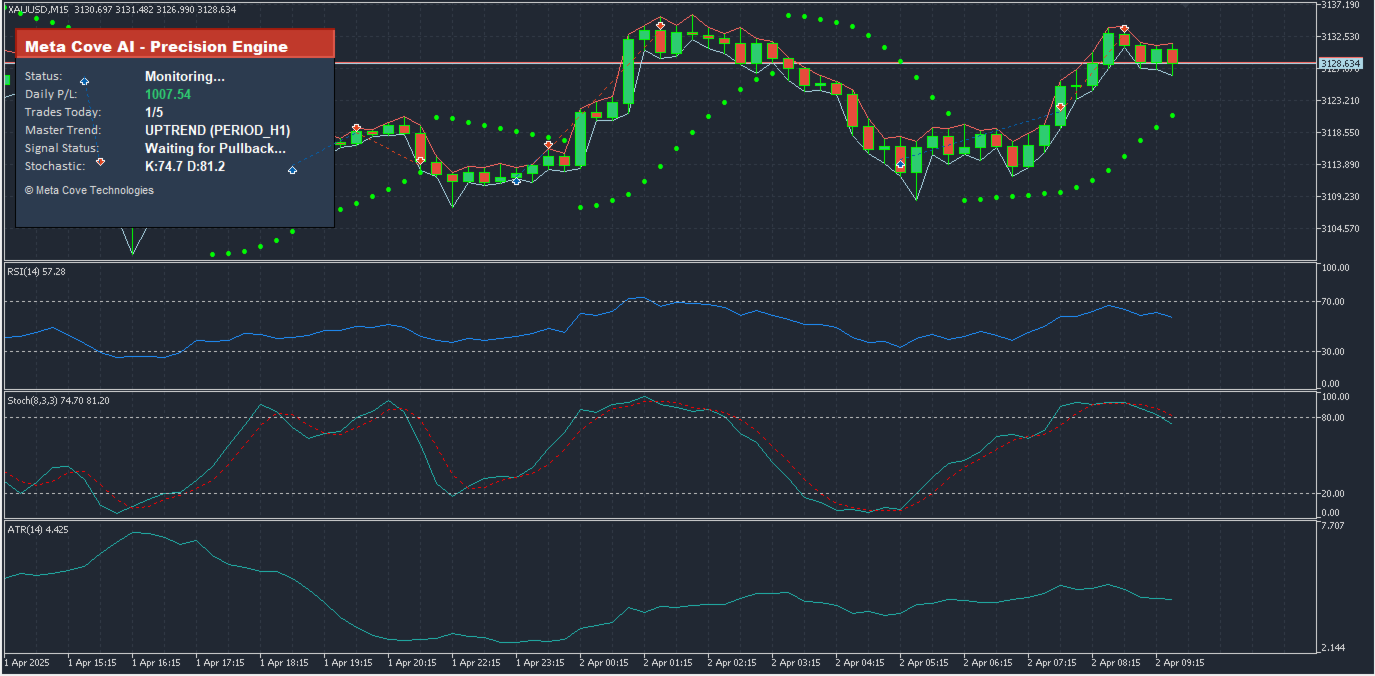Click the 1 Apr 15:15 time label
This screenshot has width=1375, height=676.
tap(93, 662)
